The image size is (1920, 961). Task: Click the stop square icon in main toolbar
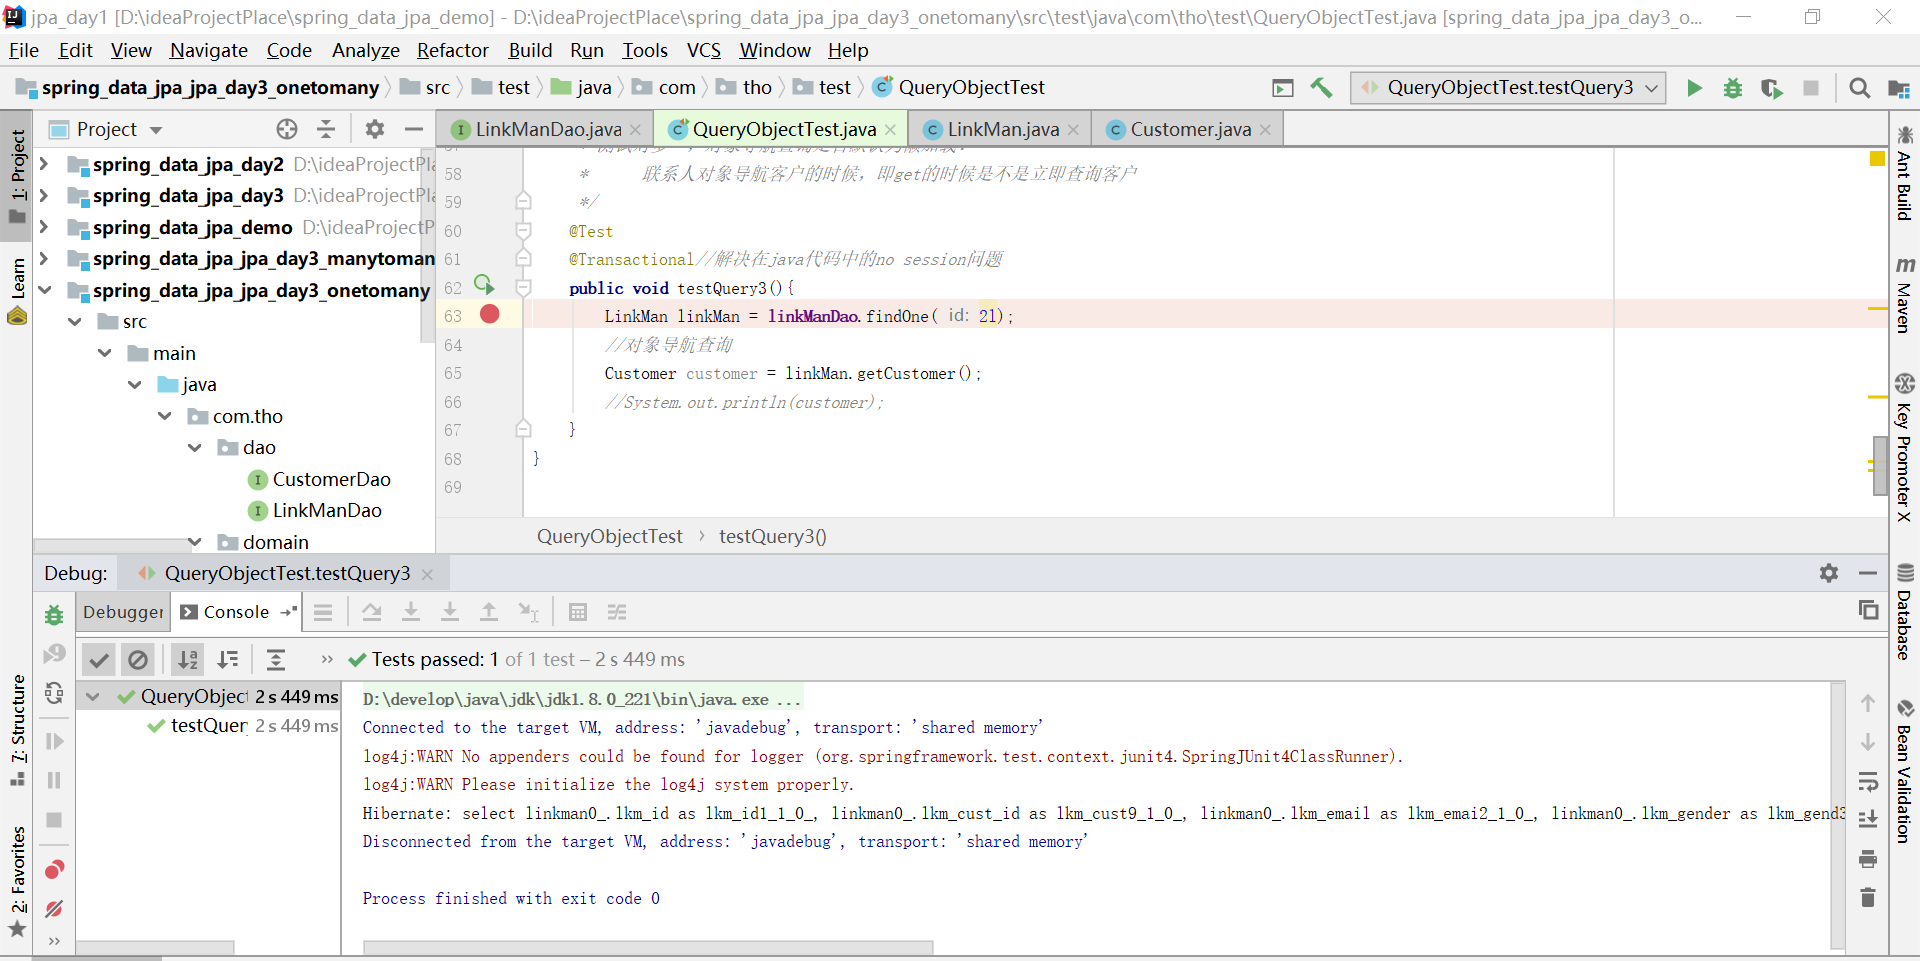tap(1810, 88)
